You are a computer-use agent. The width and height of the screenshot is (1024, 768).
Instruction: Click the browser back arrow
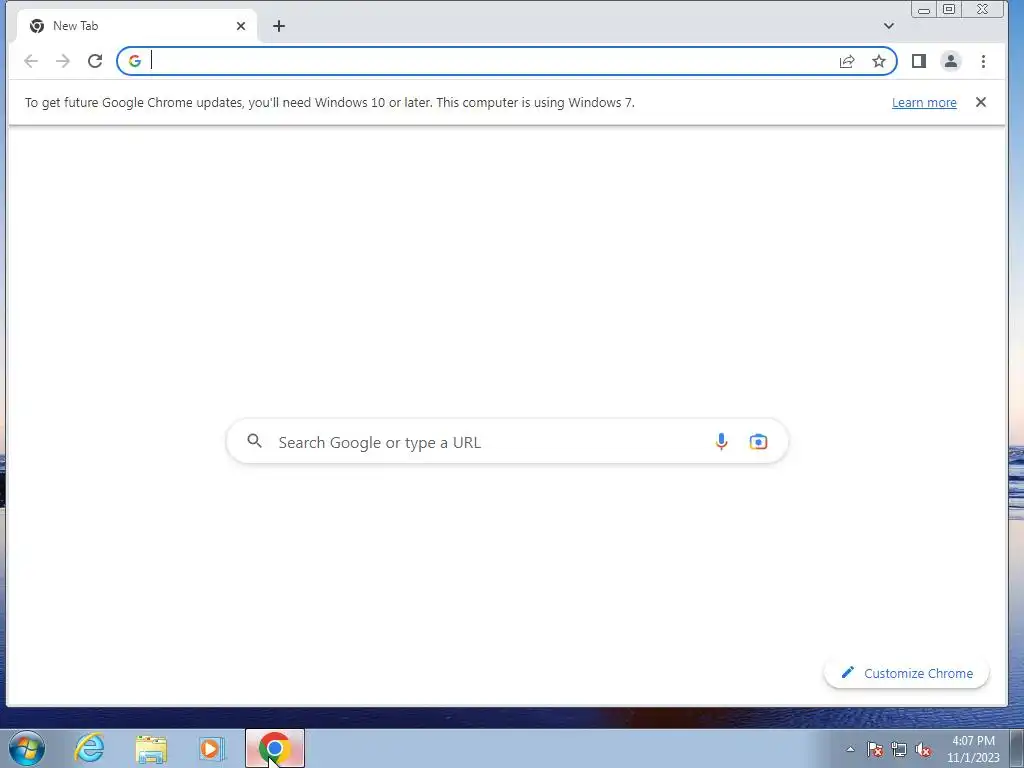[x=31, y=61]
